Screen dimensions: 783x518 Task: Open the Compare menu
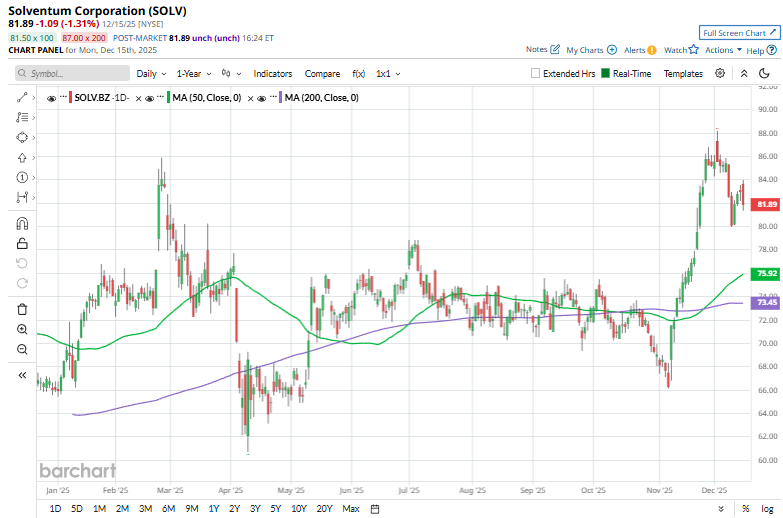pos(322,73)
